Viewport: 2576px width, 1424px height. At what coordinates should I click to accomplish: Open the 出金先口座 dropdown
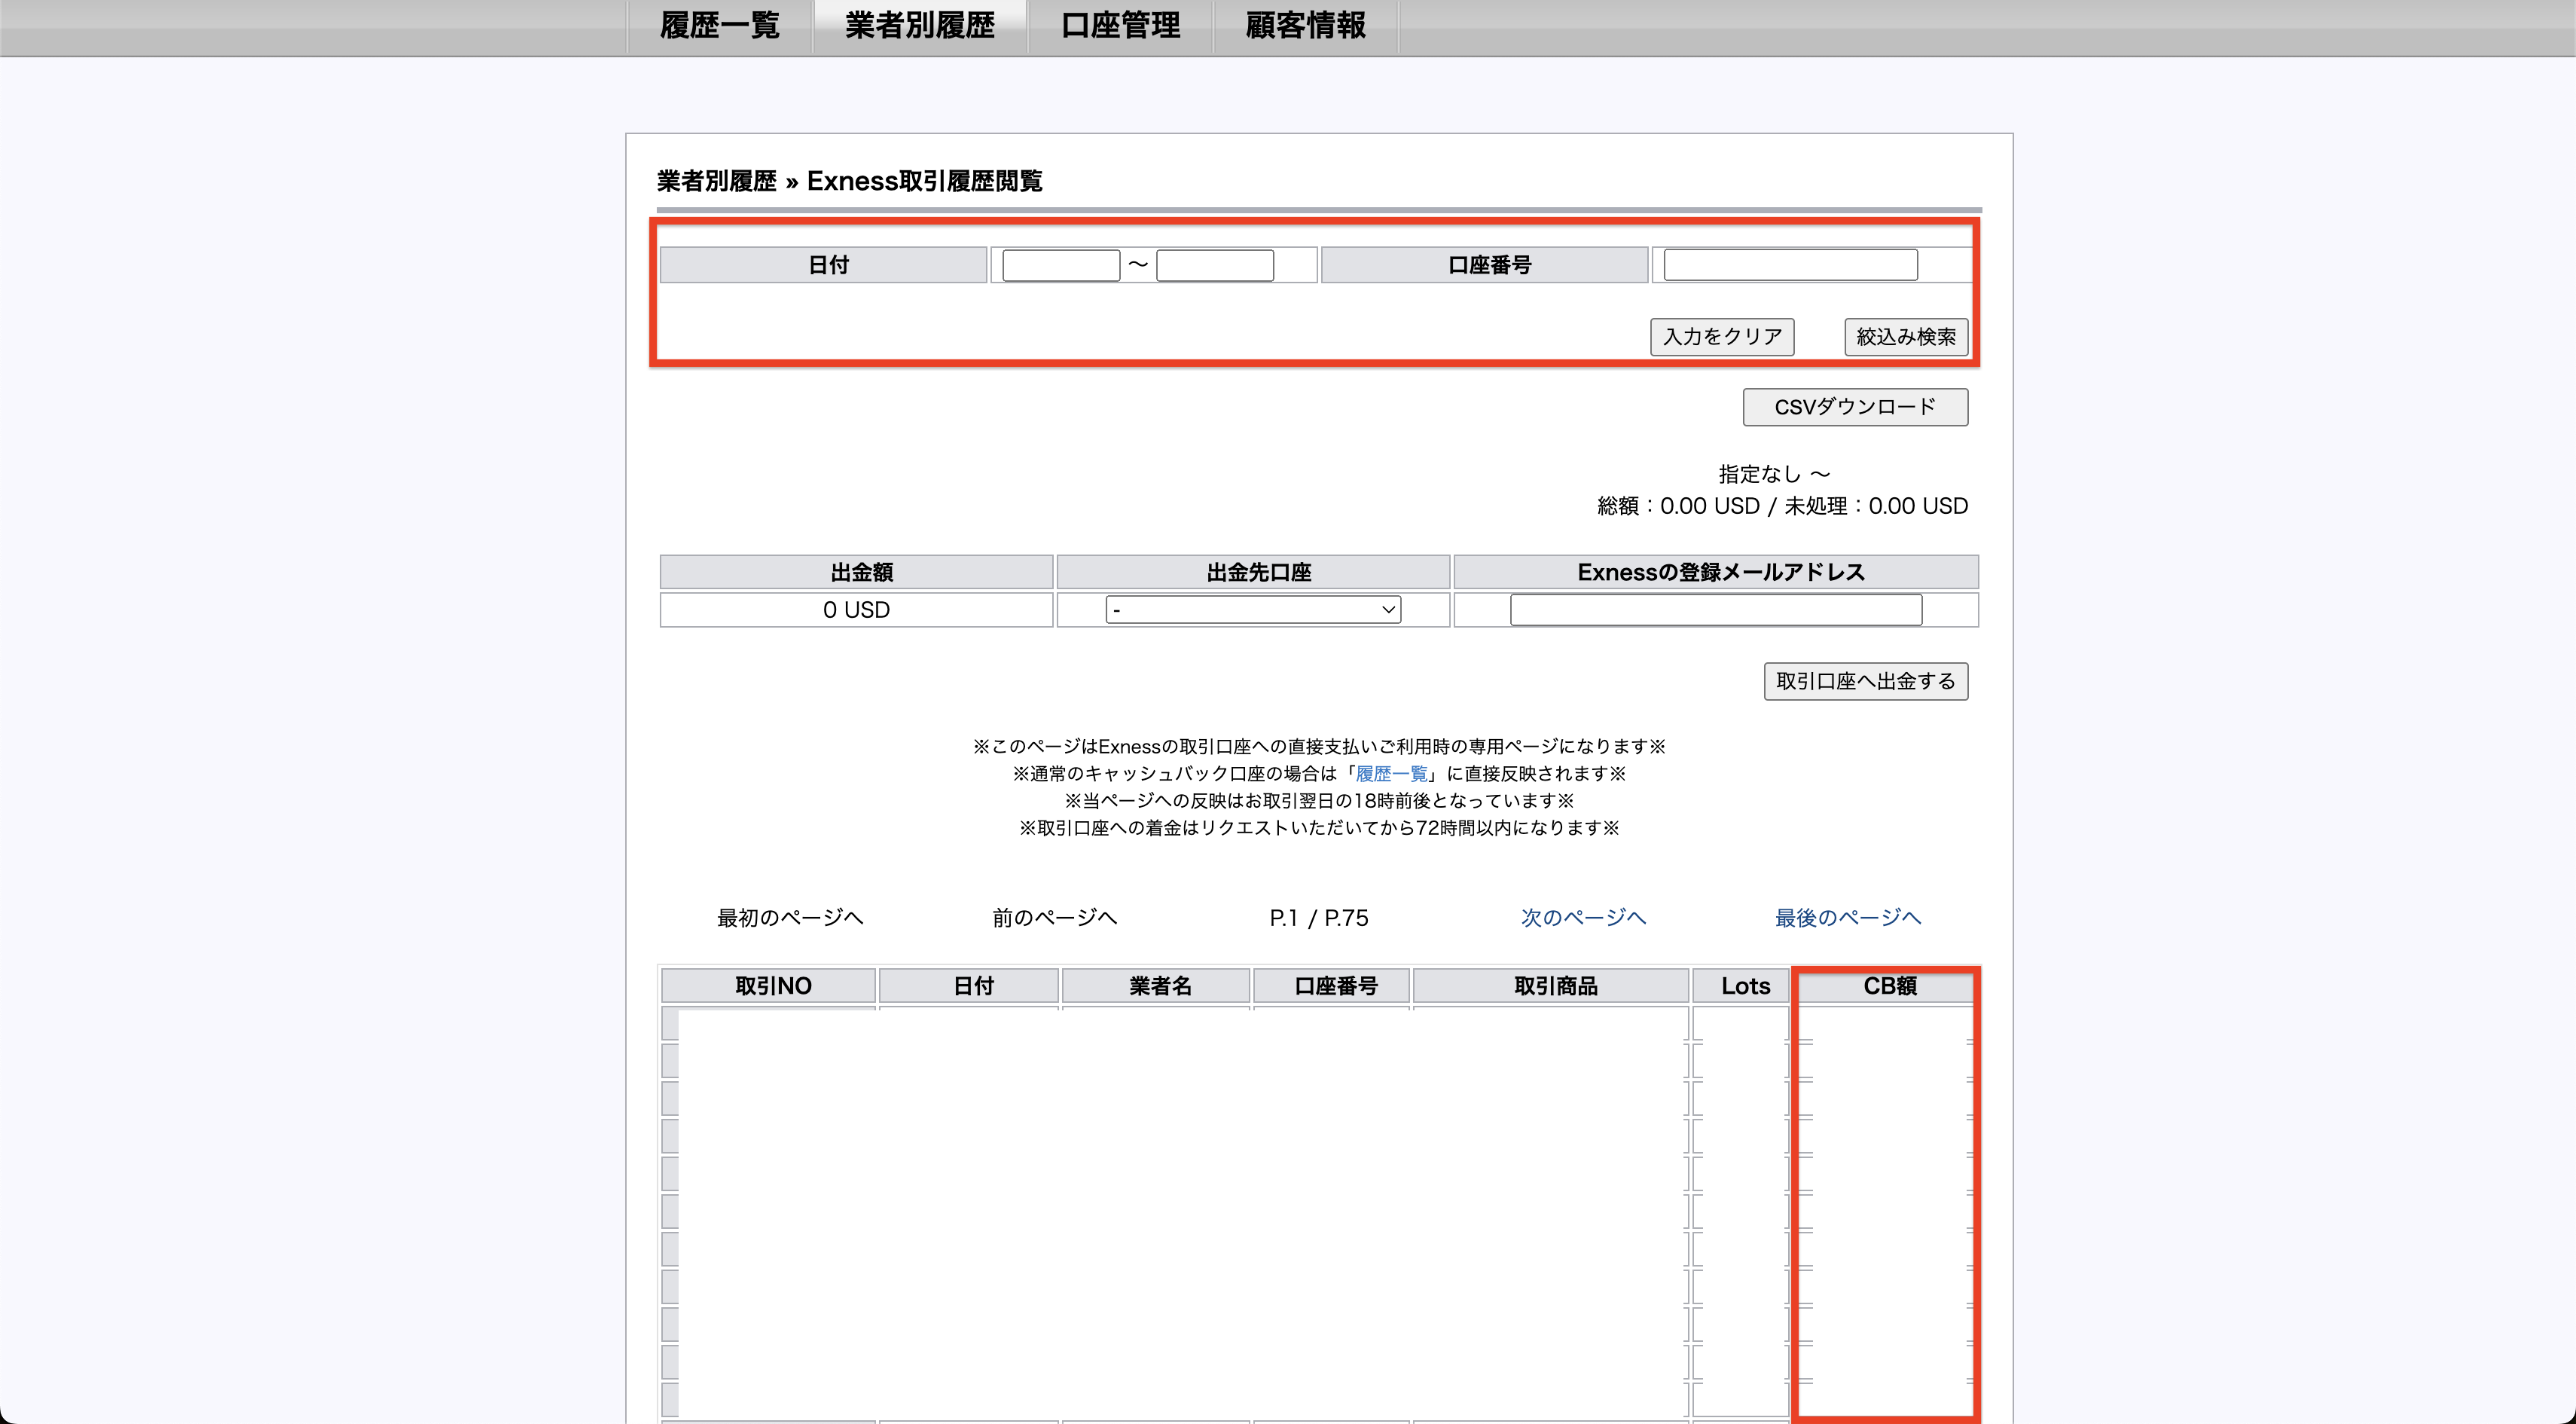tap(1252, 609)
